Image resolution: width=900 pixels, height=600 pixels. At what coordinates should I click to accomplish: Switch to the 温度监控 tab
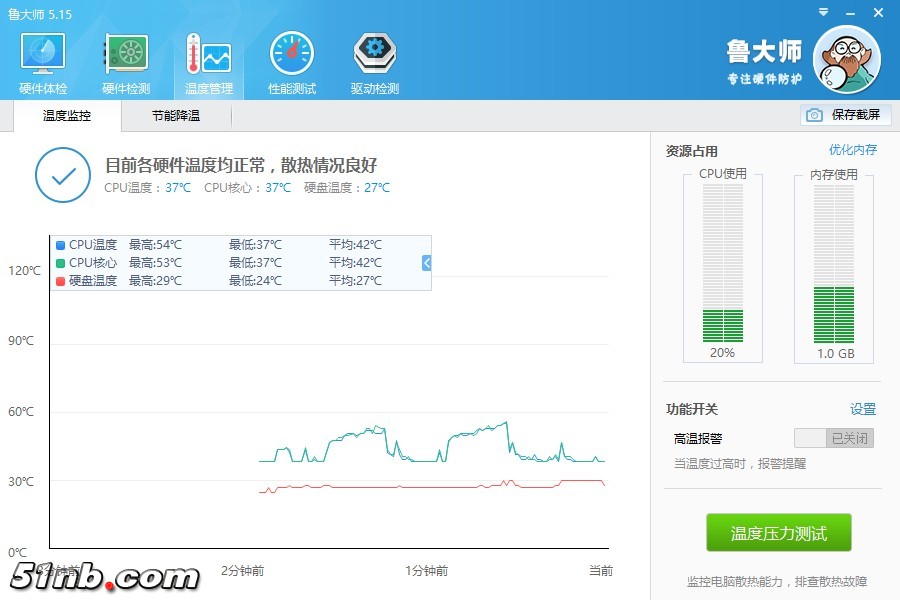(x=67, y=116)
